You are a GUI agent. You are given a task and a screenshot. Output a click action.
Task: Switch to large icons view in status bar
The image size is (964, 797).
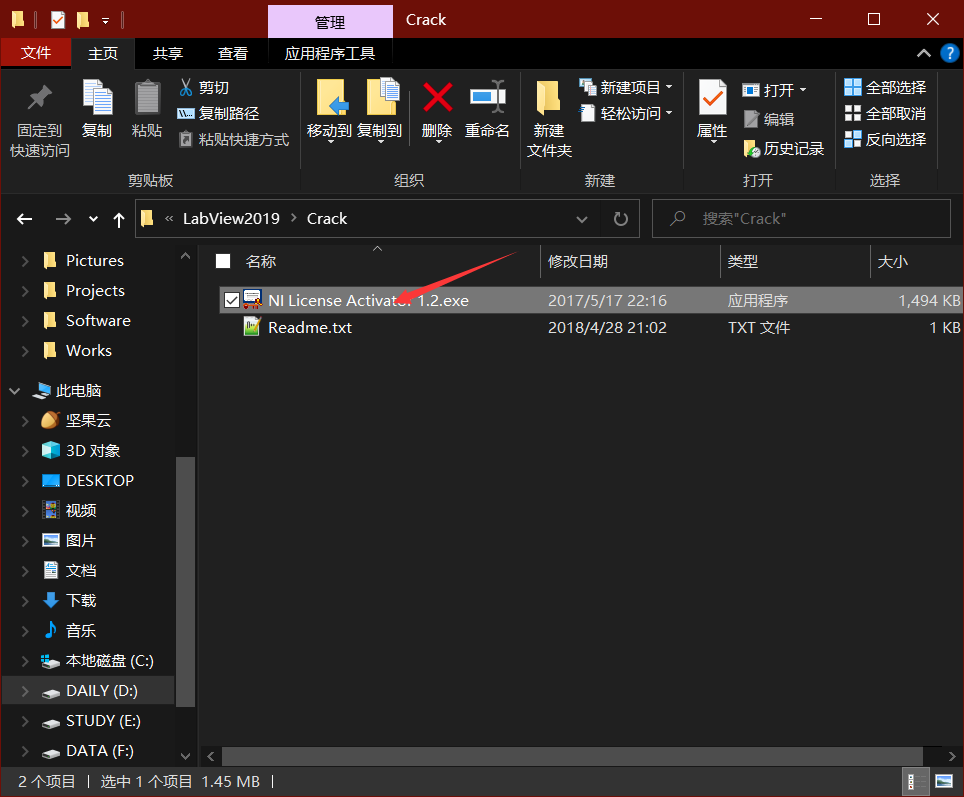point(944,782)
